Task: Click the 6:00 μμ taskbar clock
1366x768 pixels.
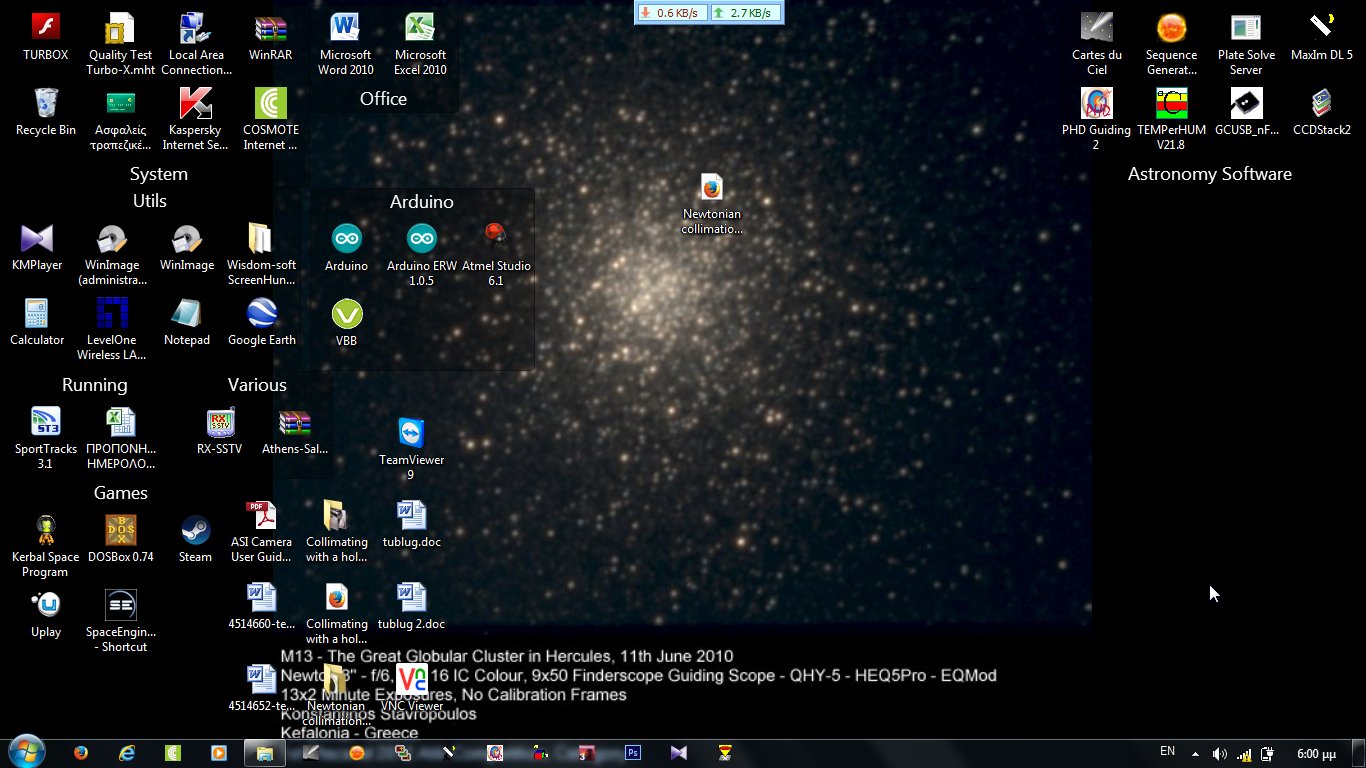Action: click(1317, 753)
